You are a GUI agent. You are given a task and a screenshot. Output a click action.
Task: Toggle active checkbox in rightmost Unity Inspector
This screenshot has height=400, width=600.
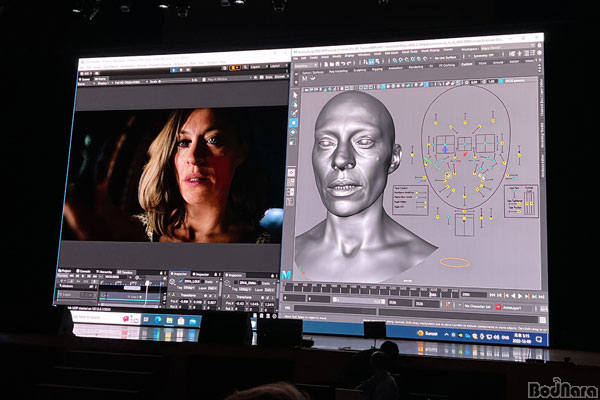pyautogui.click(x=235, y=282)
